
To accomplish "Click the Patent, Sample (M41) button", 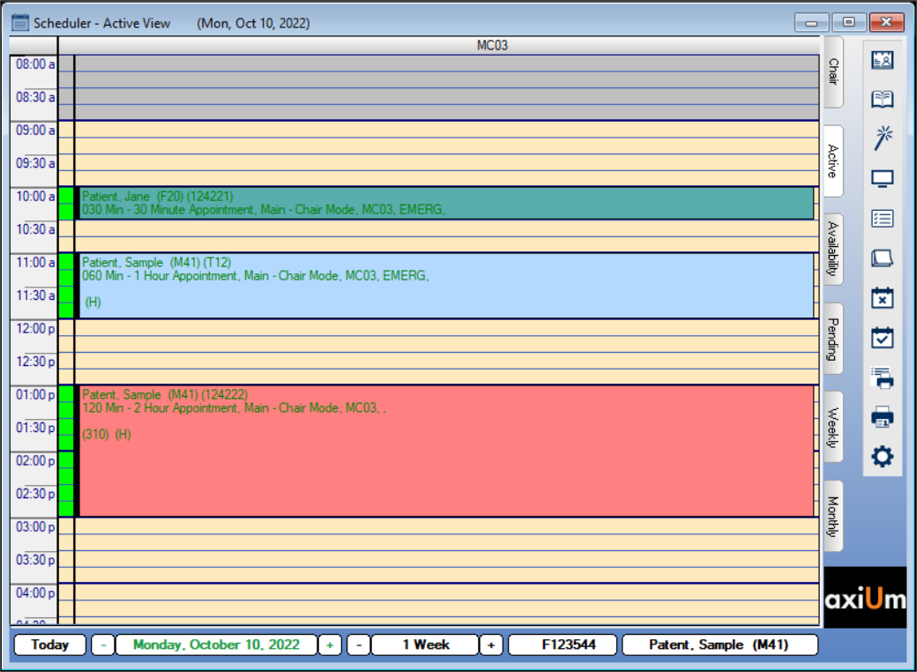I will coord(718,645).
